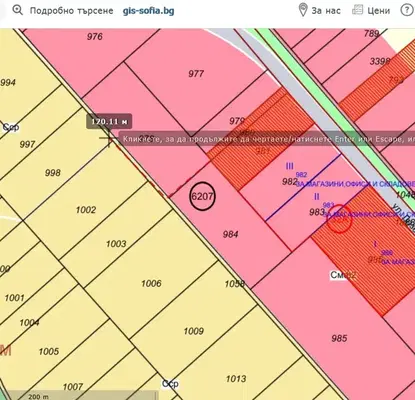Click the Сср zone label near 997
Image resolution: width=415 pixels, height=400 pixels.
point(11,127)
